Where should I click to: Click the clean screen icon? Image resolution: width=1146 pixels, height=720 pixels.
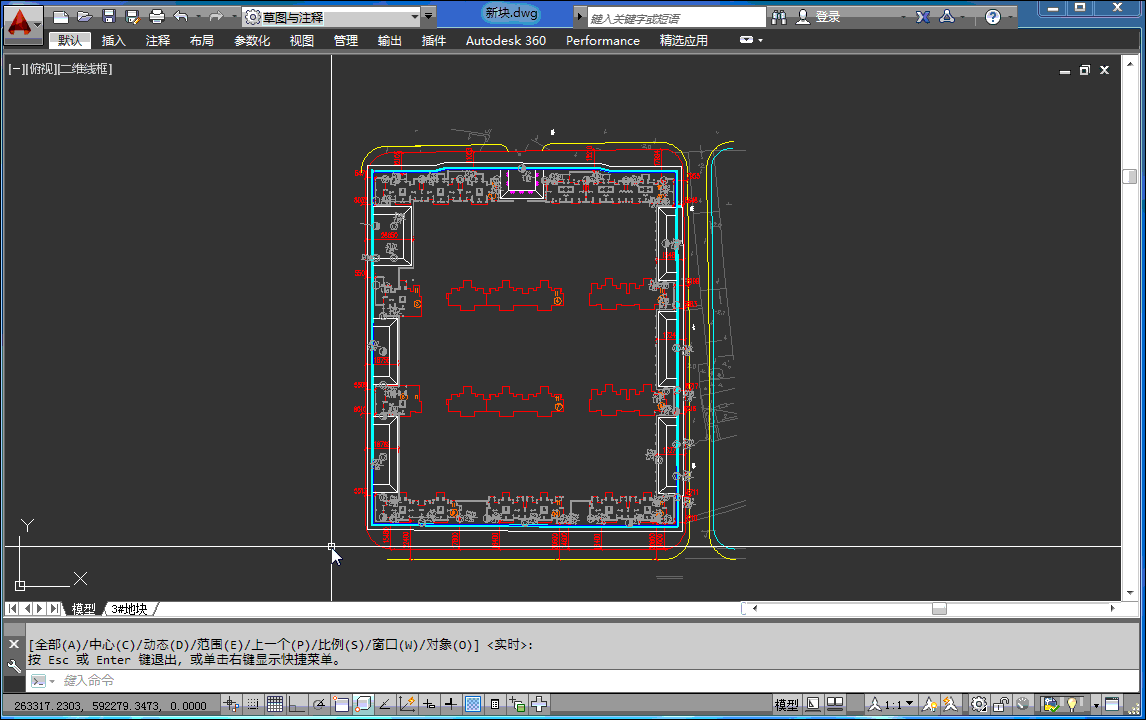click(1112, 705)
